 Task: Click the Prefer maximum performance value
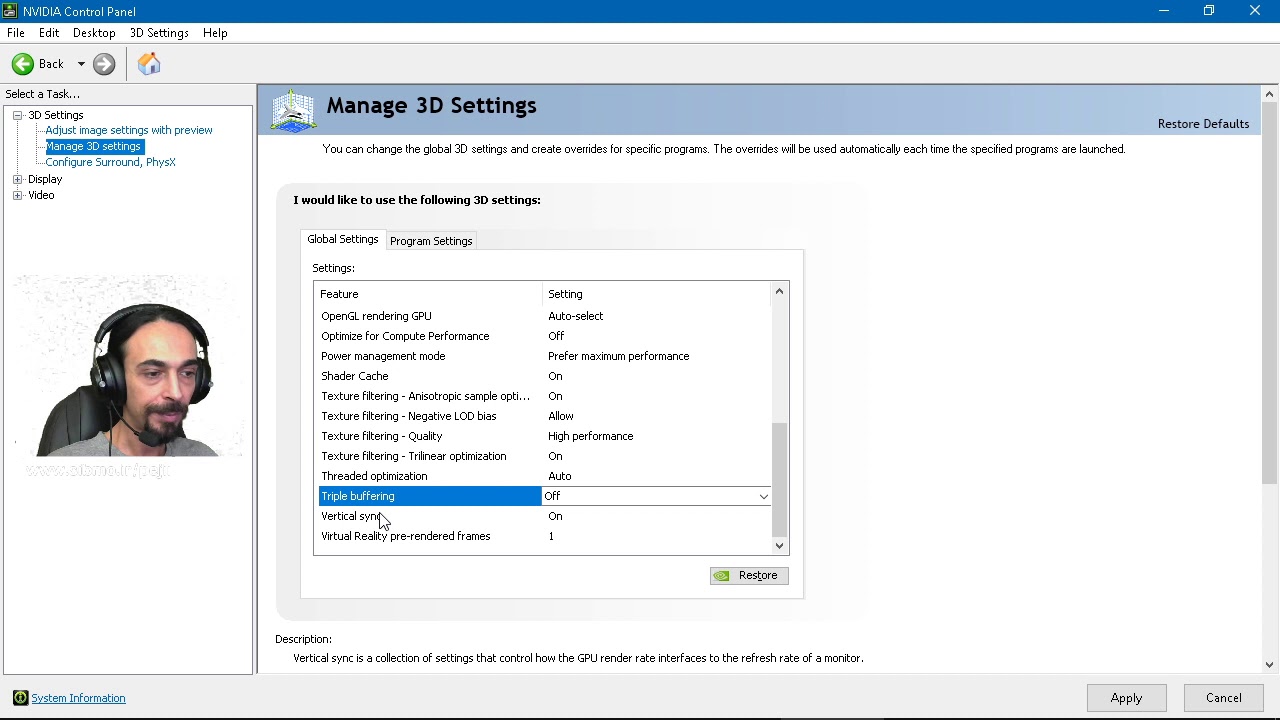click(x=618, y=356)
